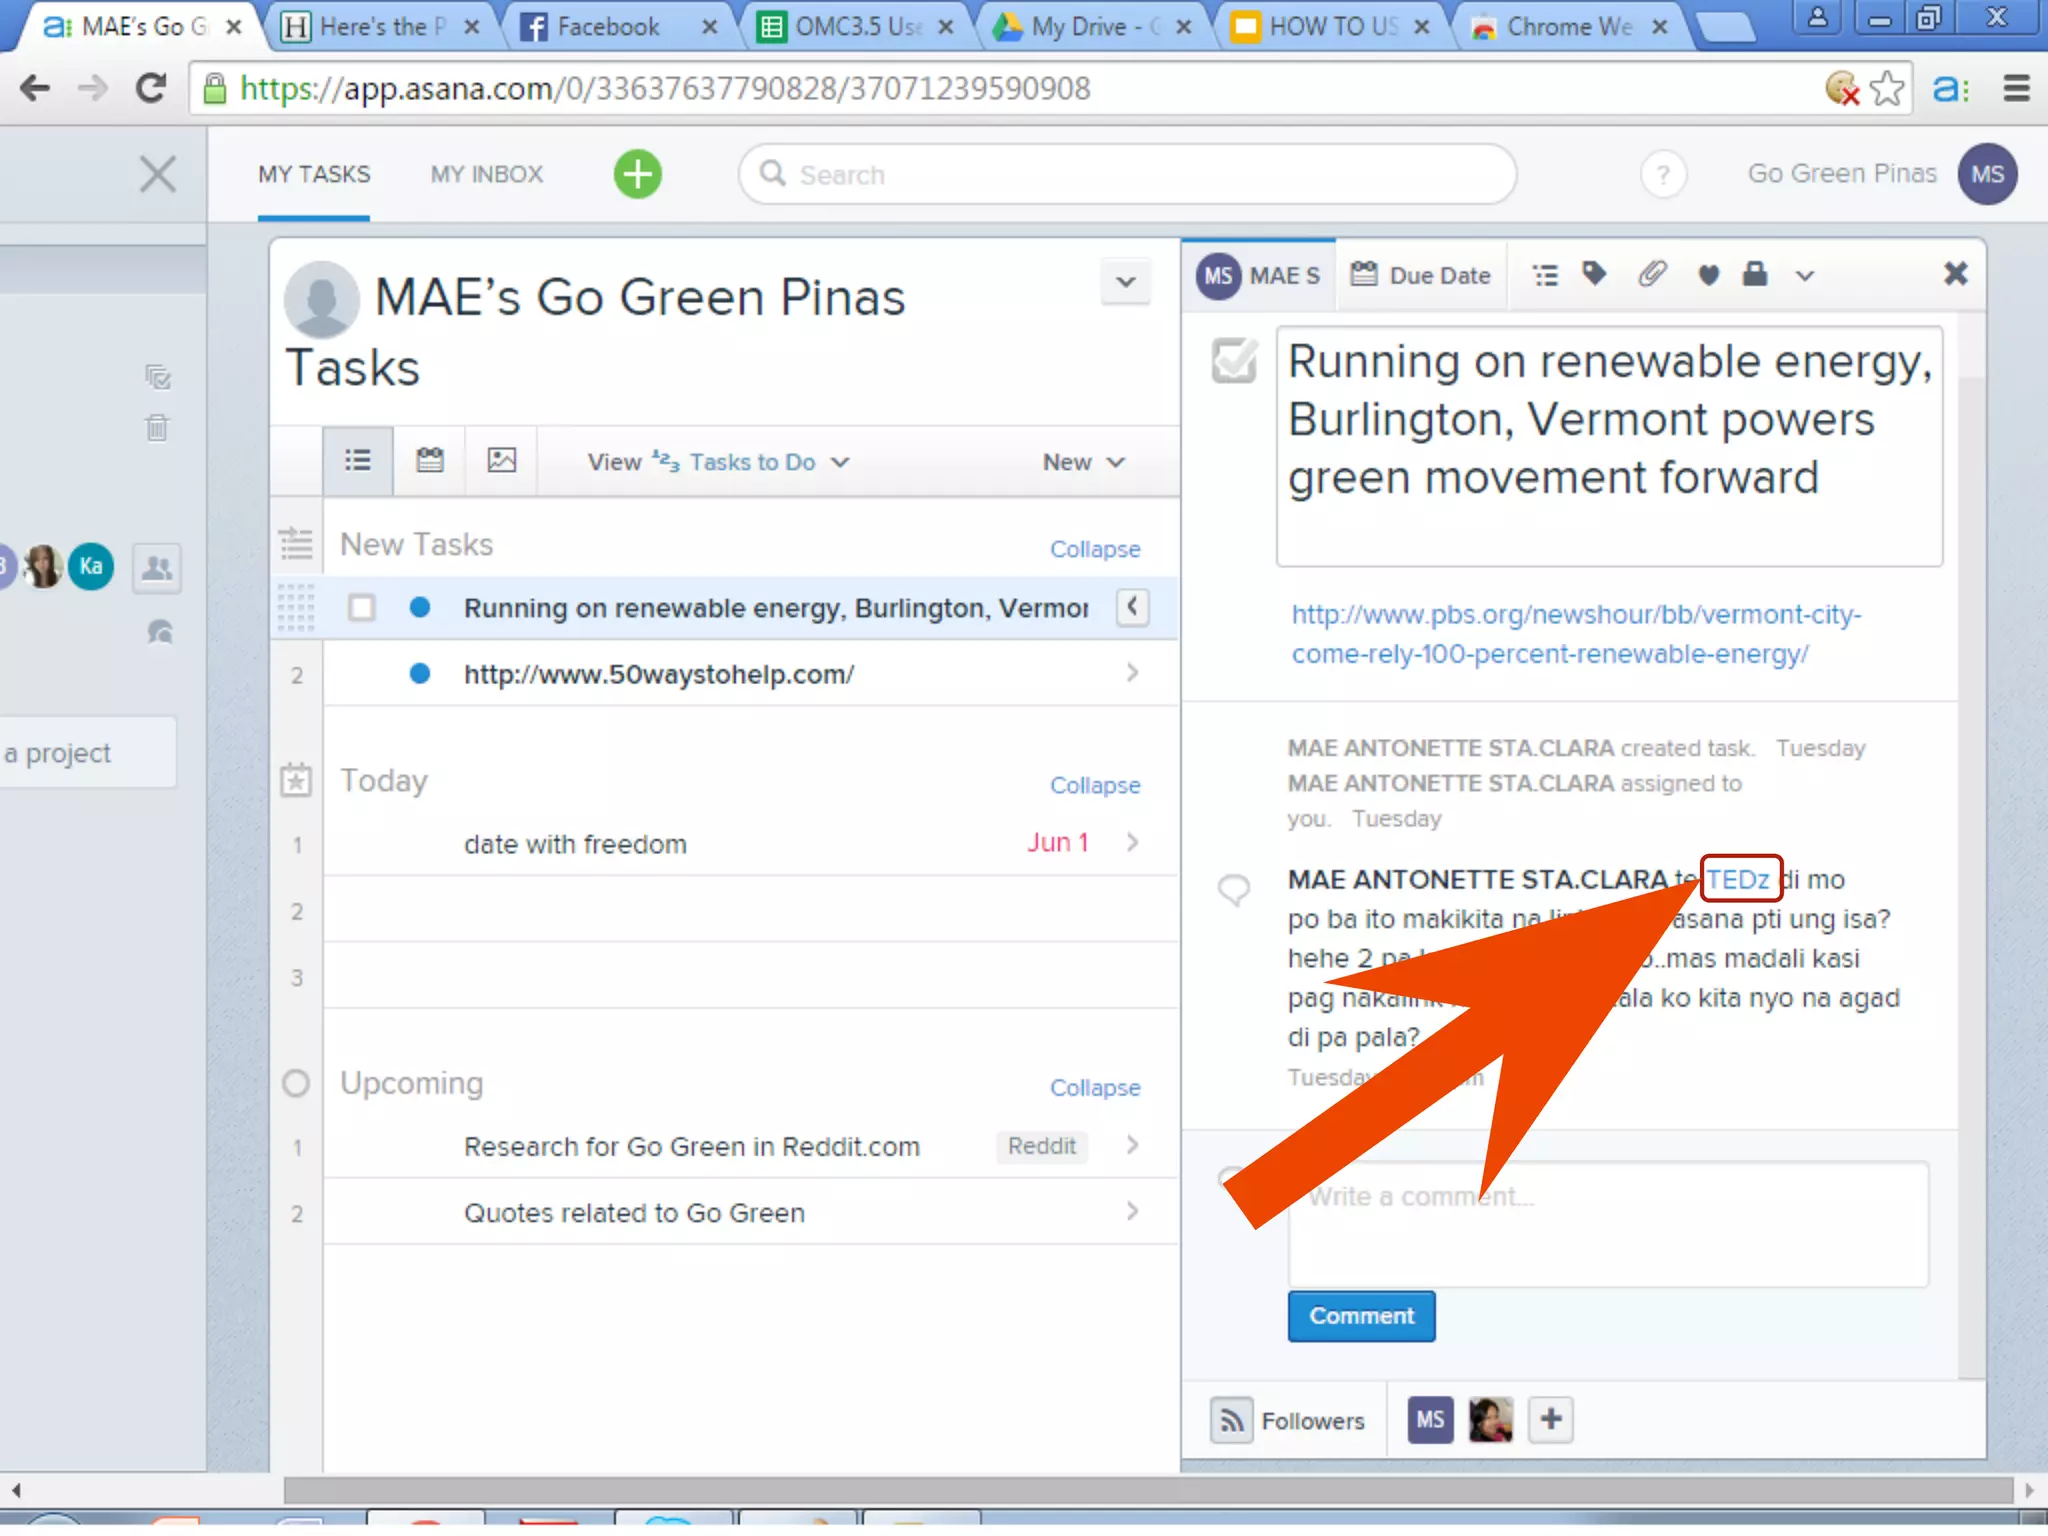This screenshot has height=1536, width=2048.
Task: Click the lock make-private icon
Action: (x=1755, y=274)
